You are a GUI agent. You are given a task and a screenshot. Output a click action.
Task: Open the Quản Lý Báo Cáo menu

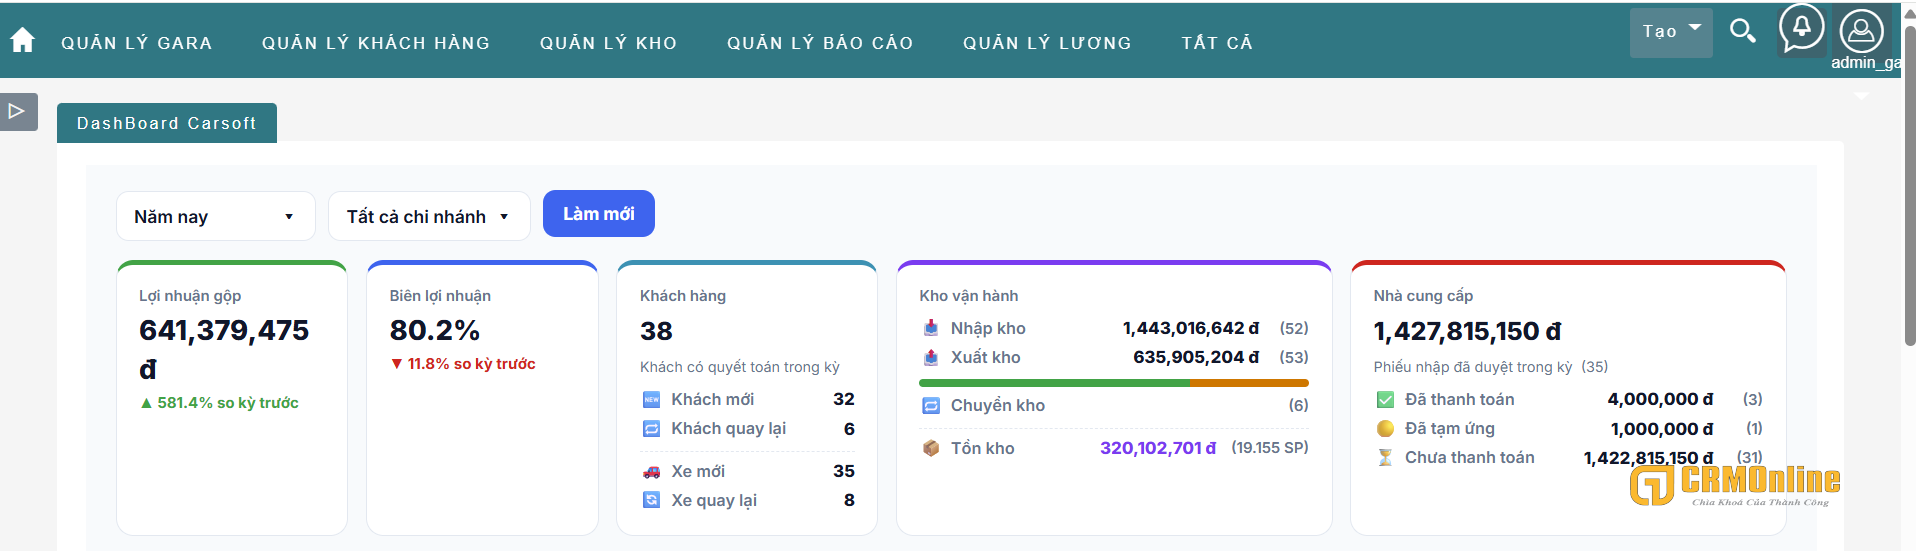820,43
